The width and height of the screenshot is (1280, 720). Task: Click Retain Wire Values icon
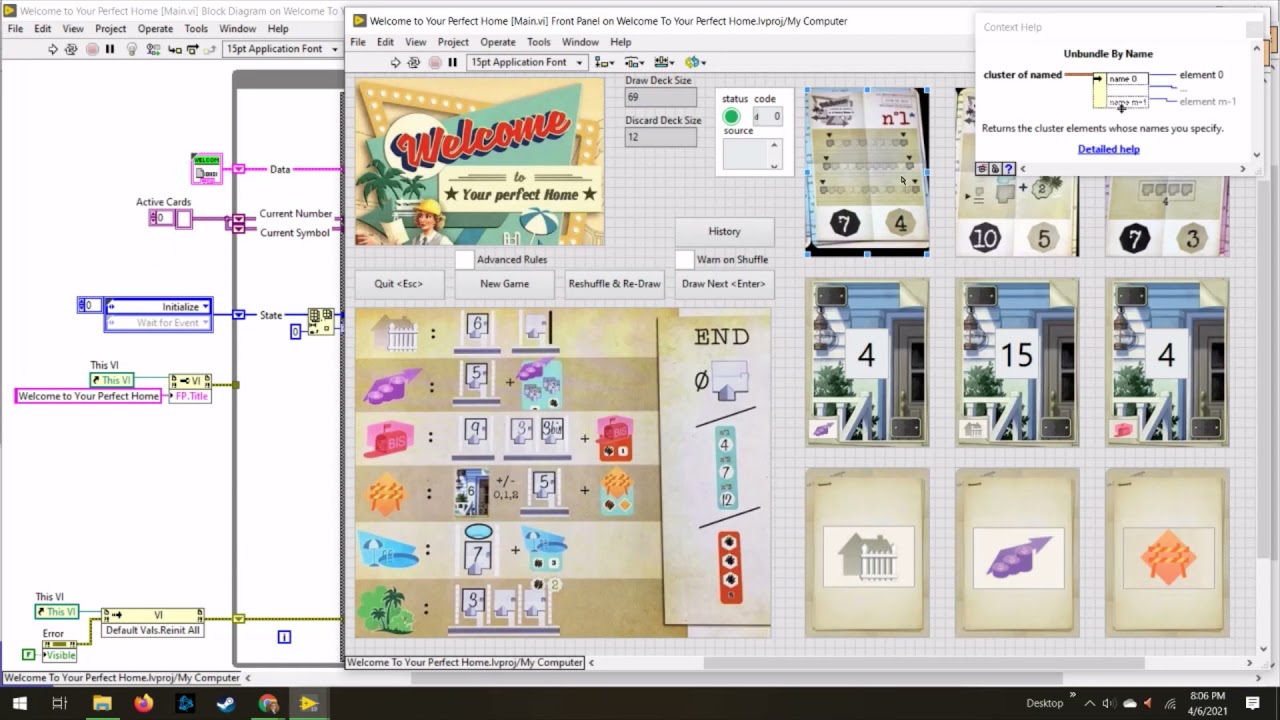point(152,49)
